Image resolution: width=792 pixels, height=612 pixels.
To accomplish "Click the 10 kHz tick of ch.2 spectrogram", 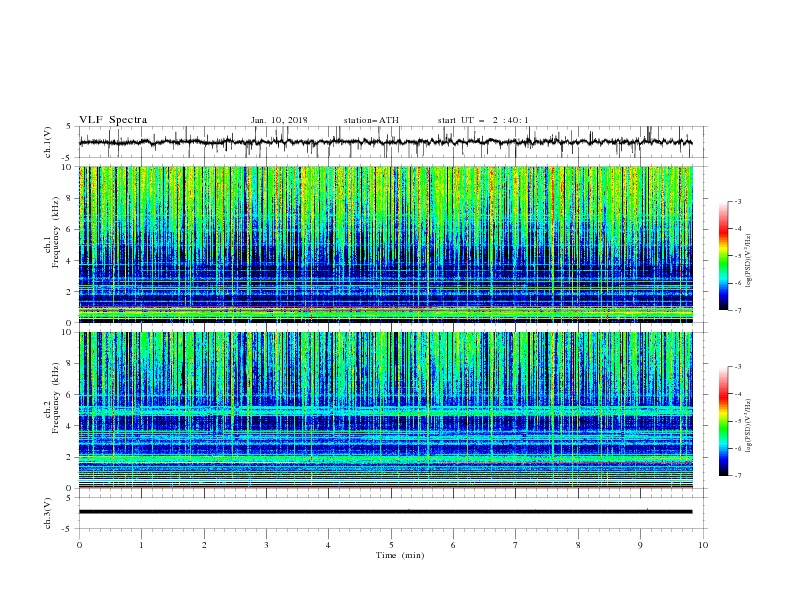I will point(69,332).
